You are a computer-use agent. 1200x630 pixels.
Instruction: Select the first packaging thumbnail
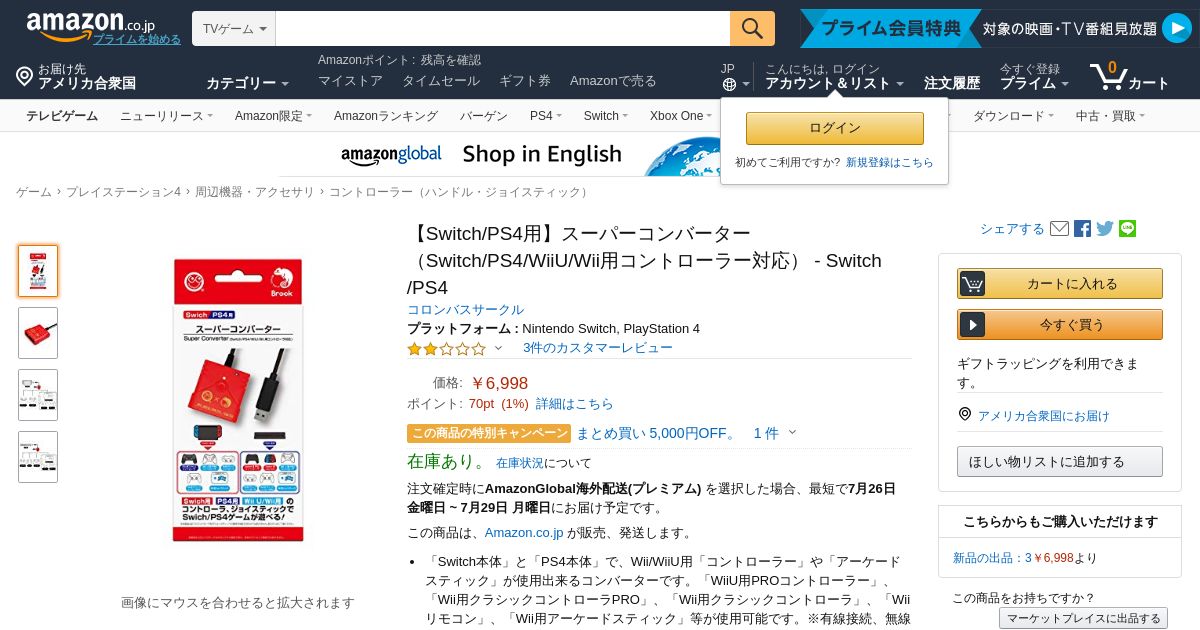(x=38, y=271)
